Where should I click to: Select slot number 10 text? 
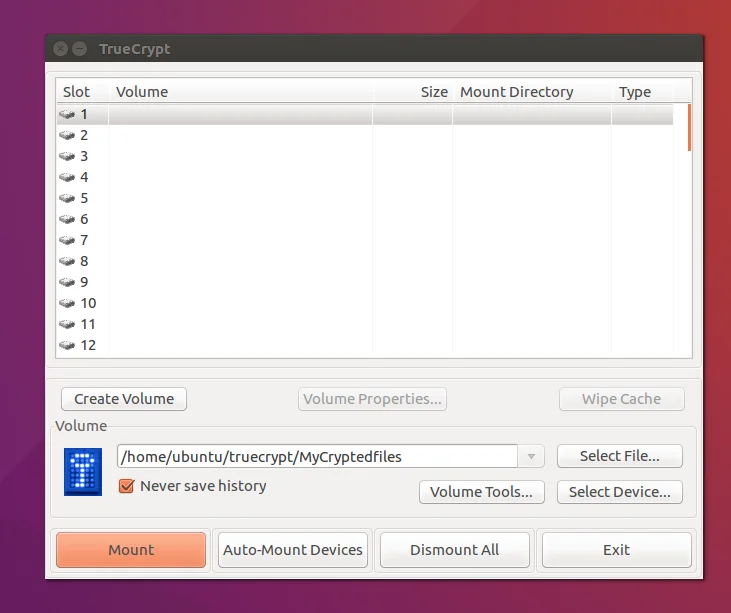tap(88, 303)
